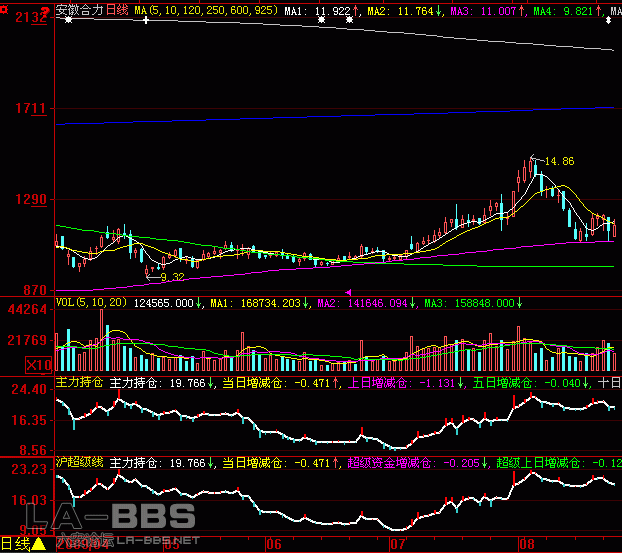Click the 14.86 peak price label
The height and width of the screenshot is (553, 622).
[x=560, y=161]
